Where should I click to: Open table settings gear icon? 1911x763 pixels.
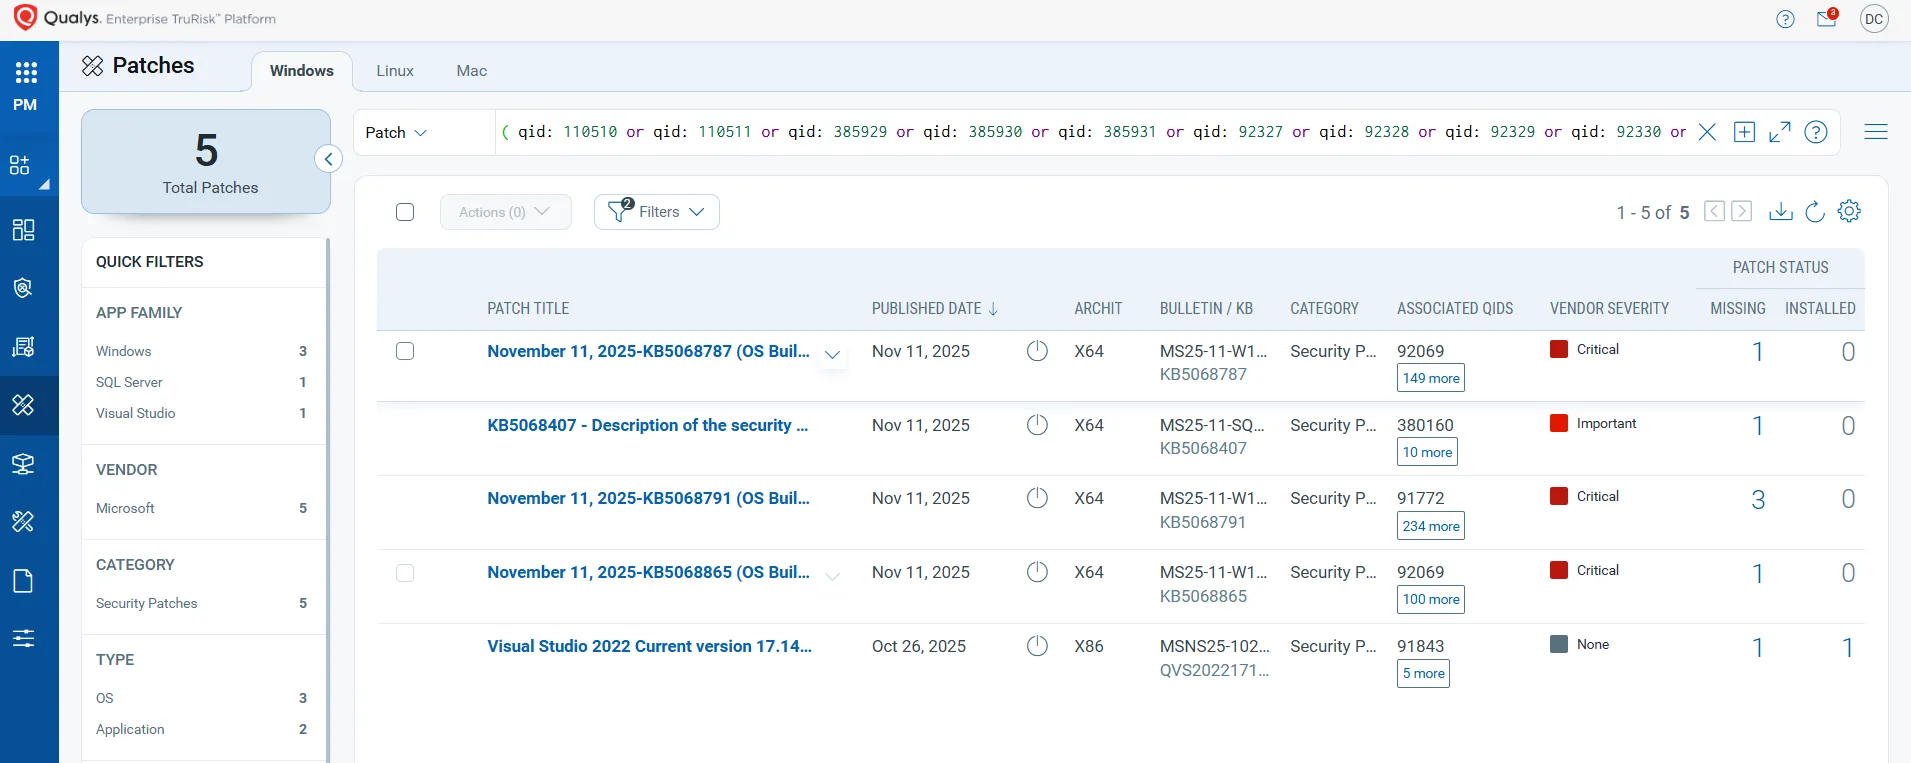[1849, 212]
